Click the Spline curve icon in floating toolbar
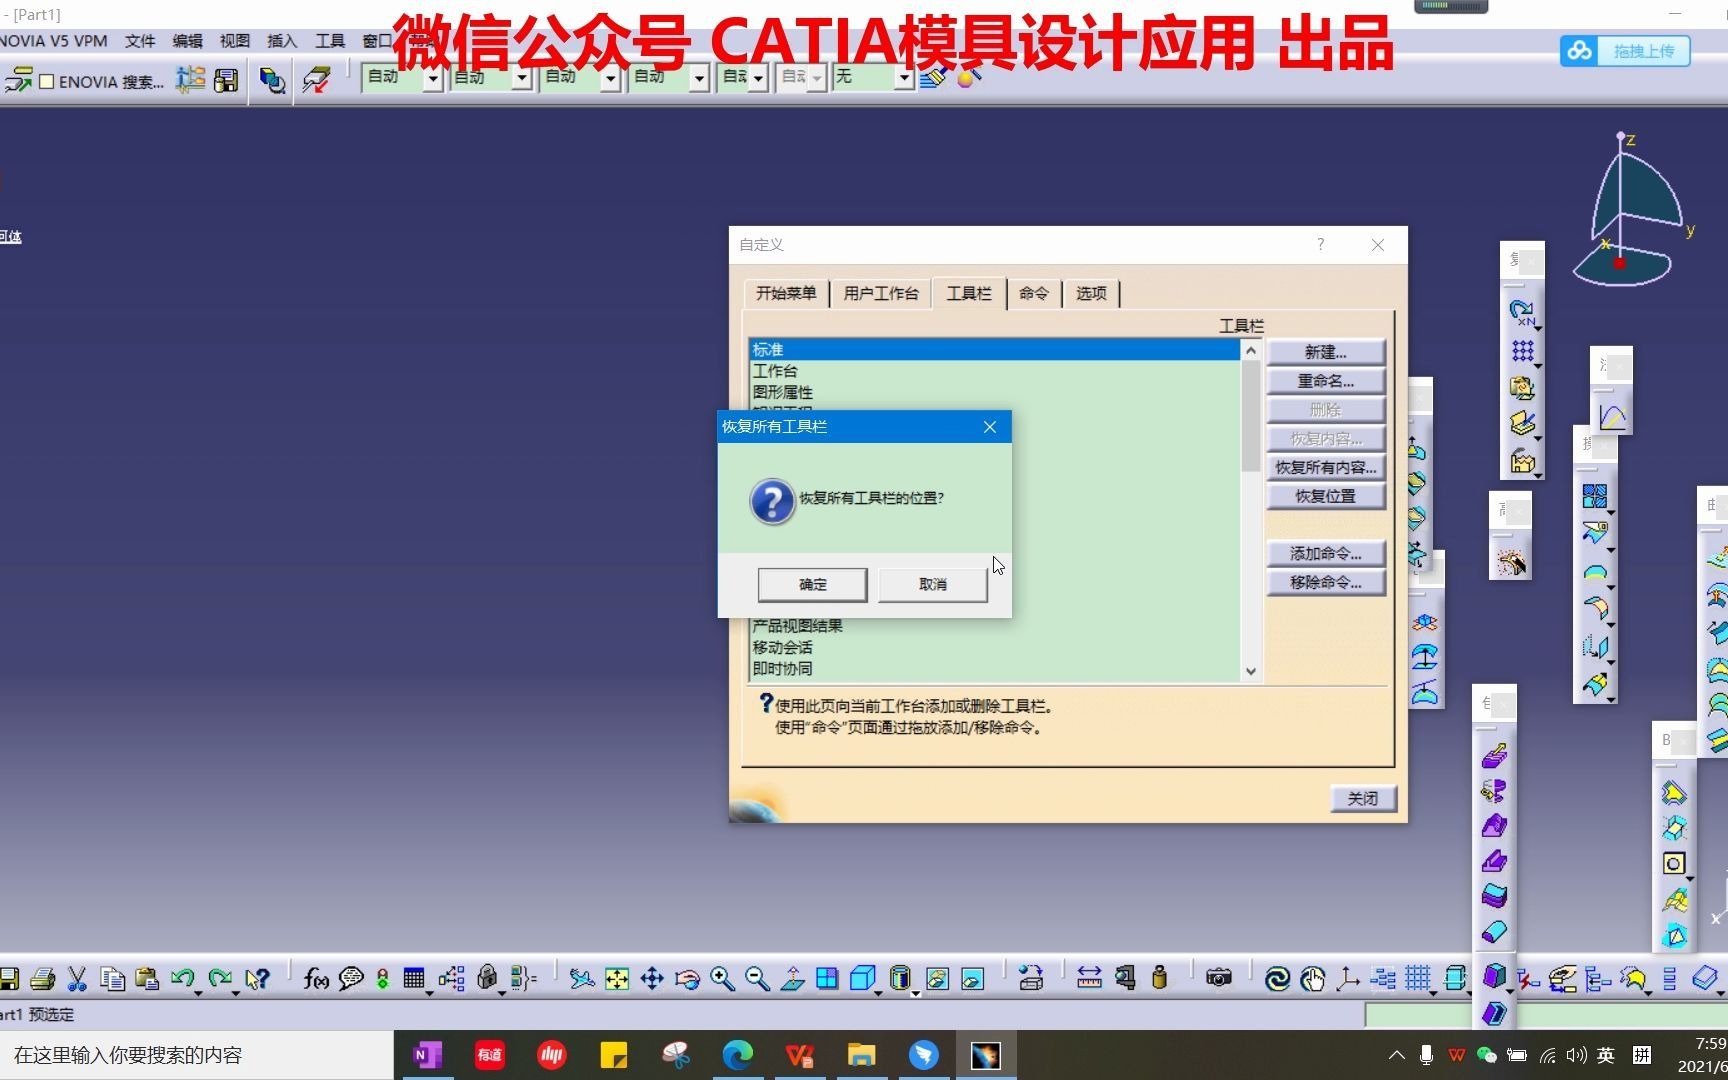This screenshot has width=1728, height=1080. pos(1612,416)
